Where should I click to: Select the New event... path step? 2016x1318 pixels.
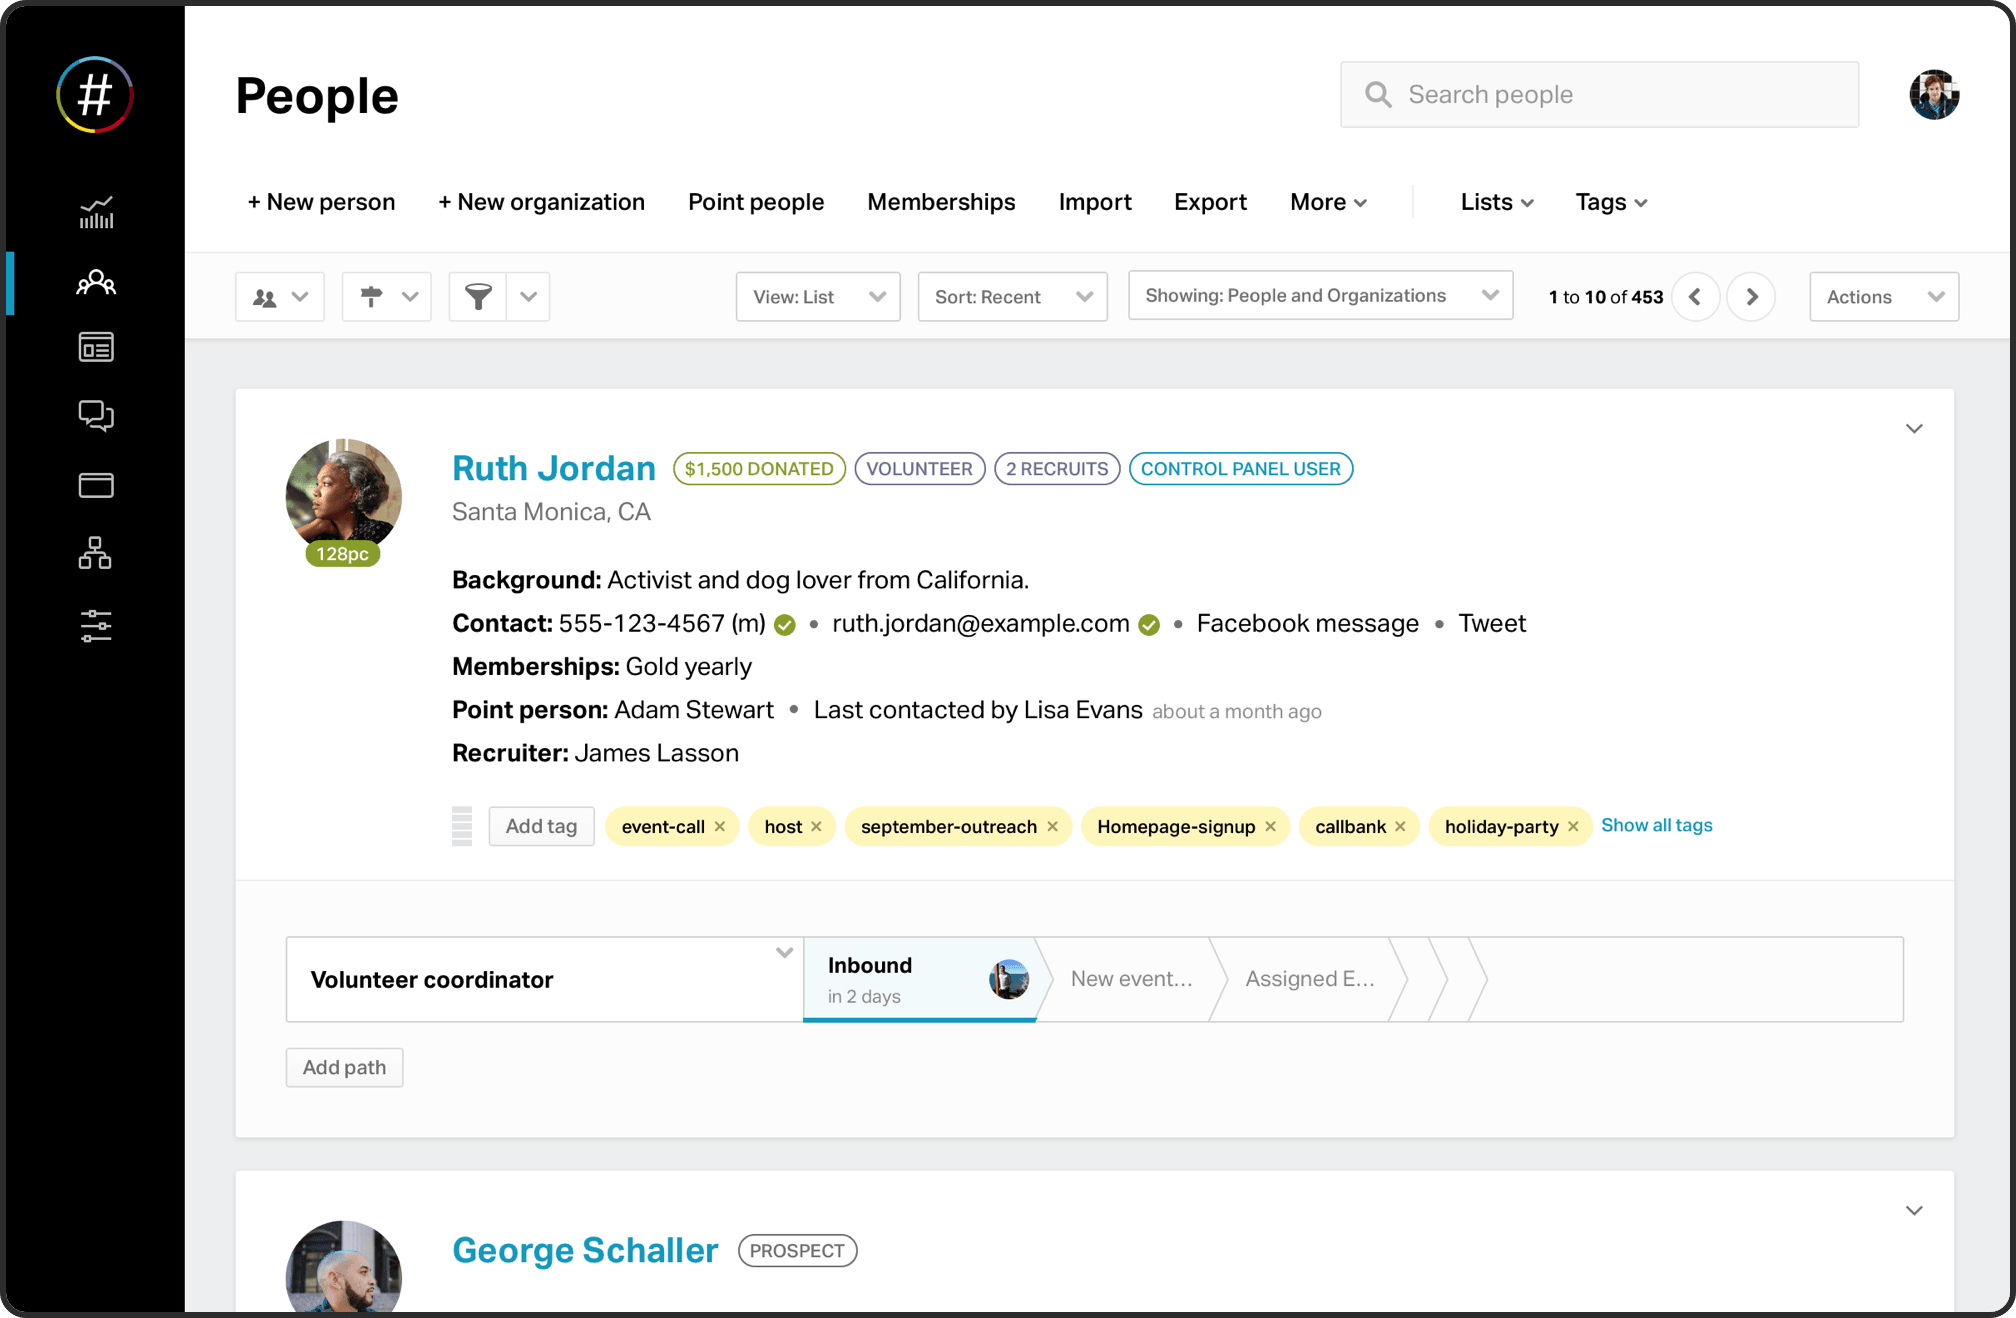pyautogui.click(x=1131, y=979)
